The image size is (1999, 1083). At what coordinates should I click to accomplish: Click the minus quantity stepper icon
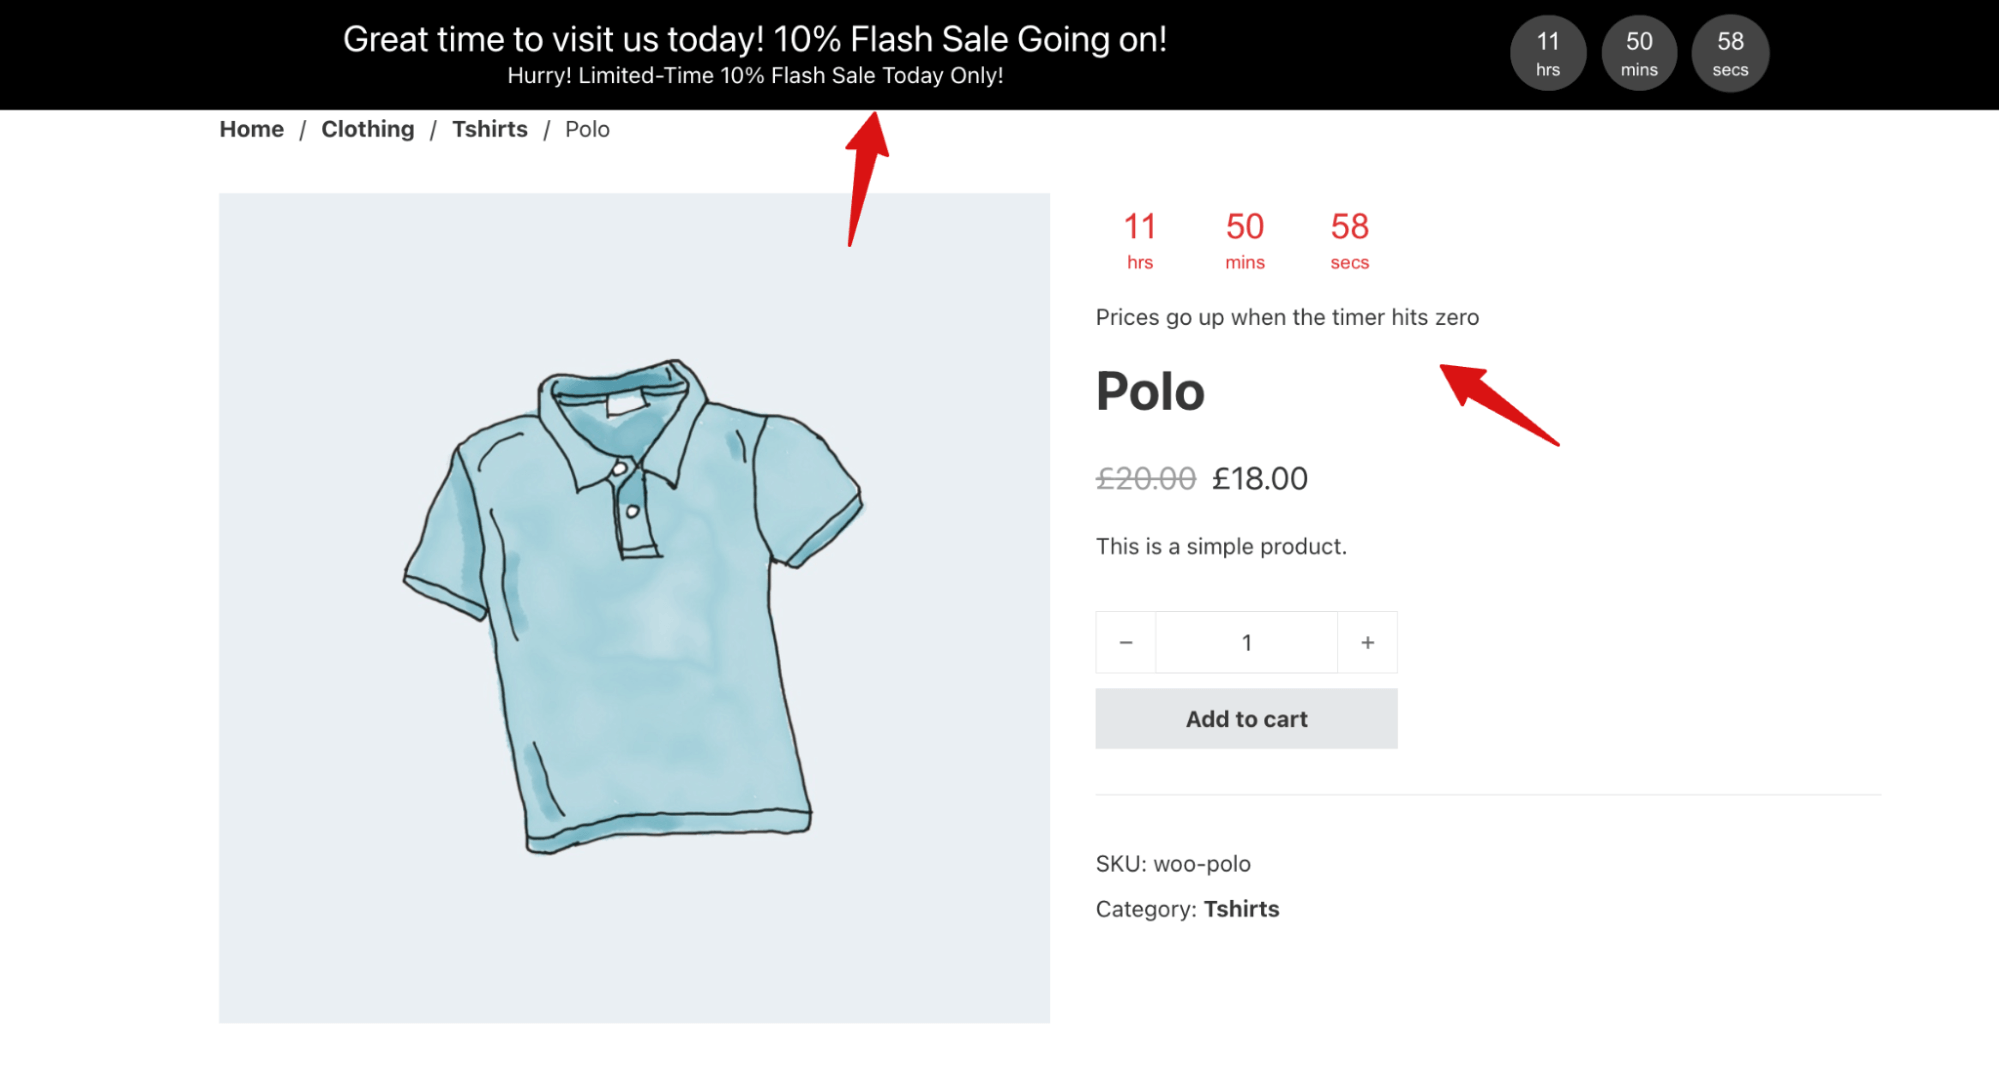[x=1125, y=642]
